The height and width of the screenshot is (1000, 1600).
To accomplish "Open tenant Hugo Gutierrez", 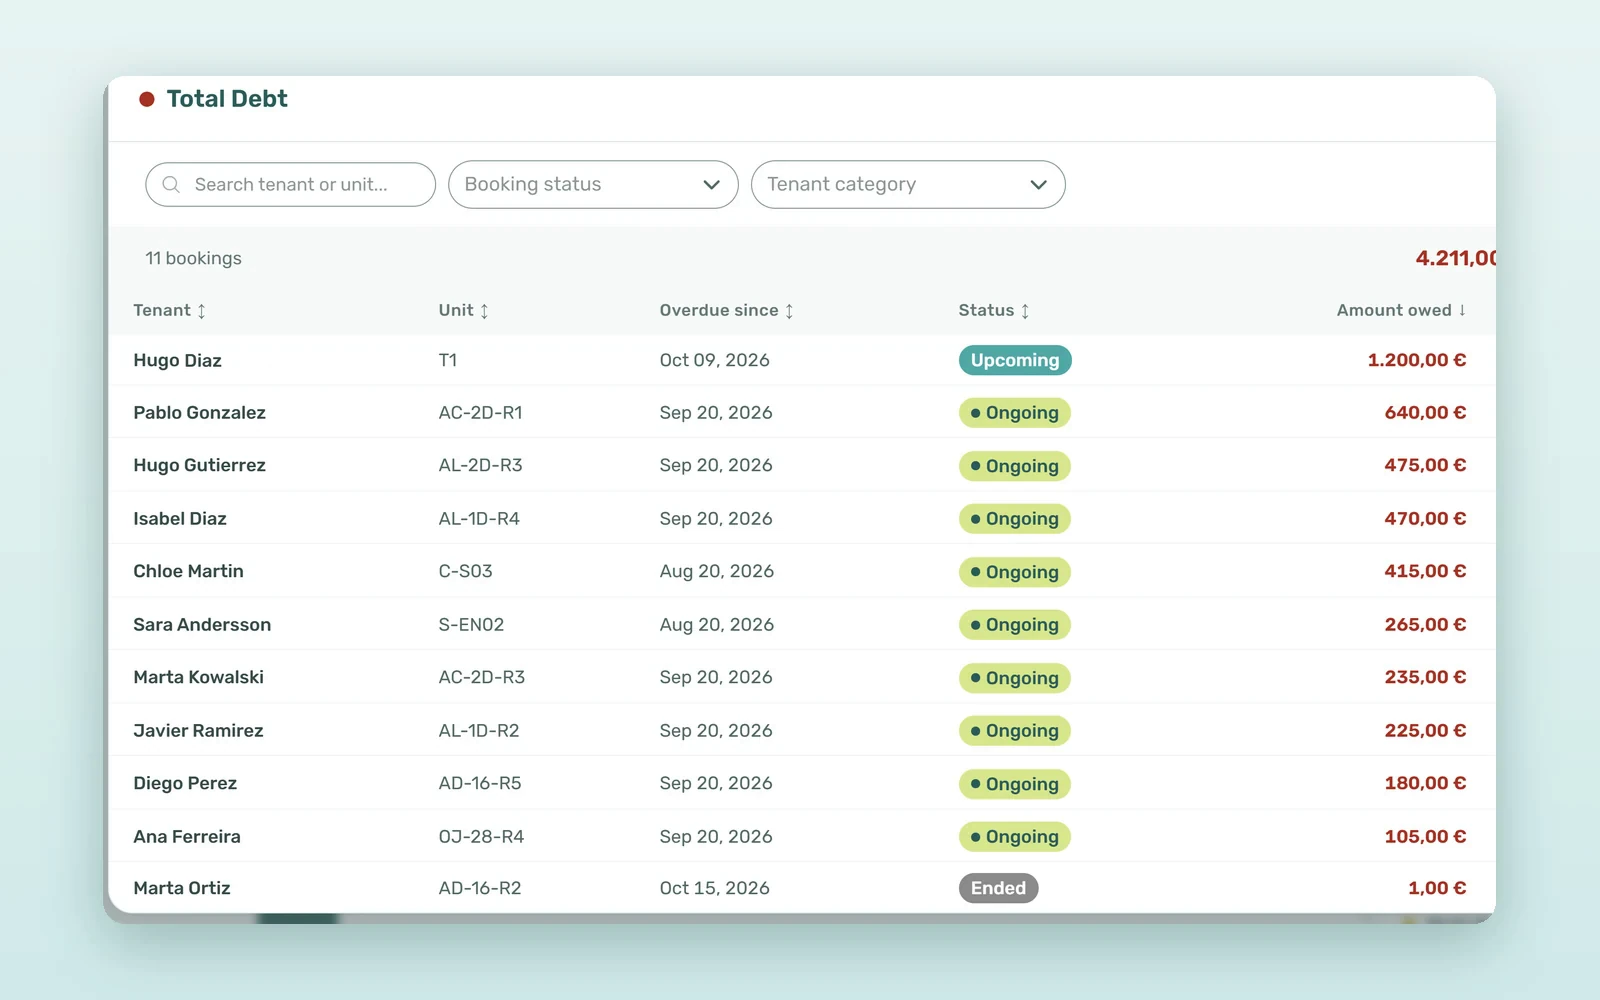I will coord(199,465).
